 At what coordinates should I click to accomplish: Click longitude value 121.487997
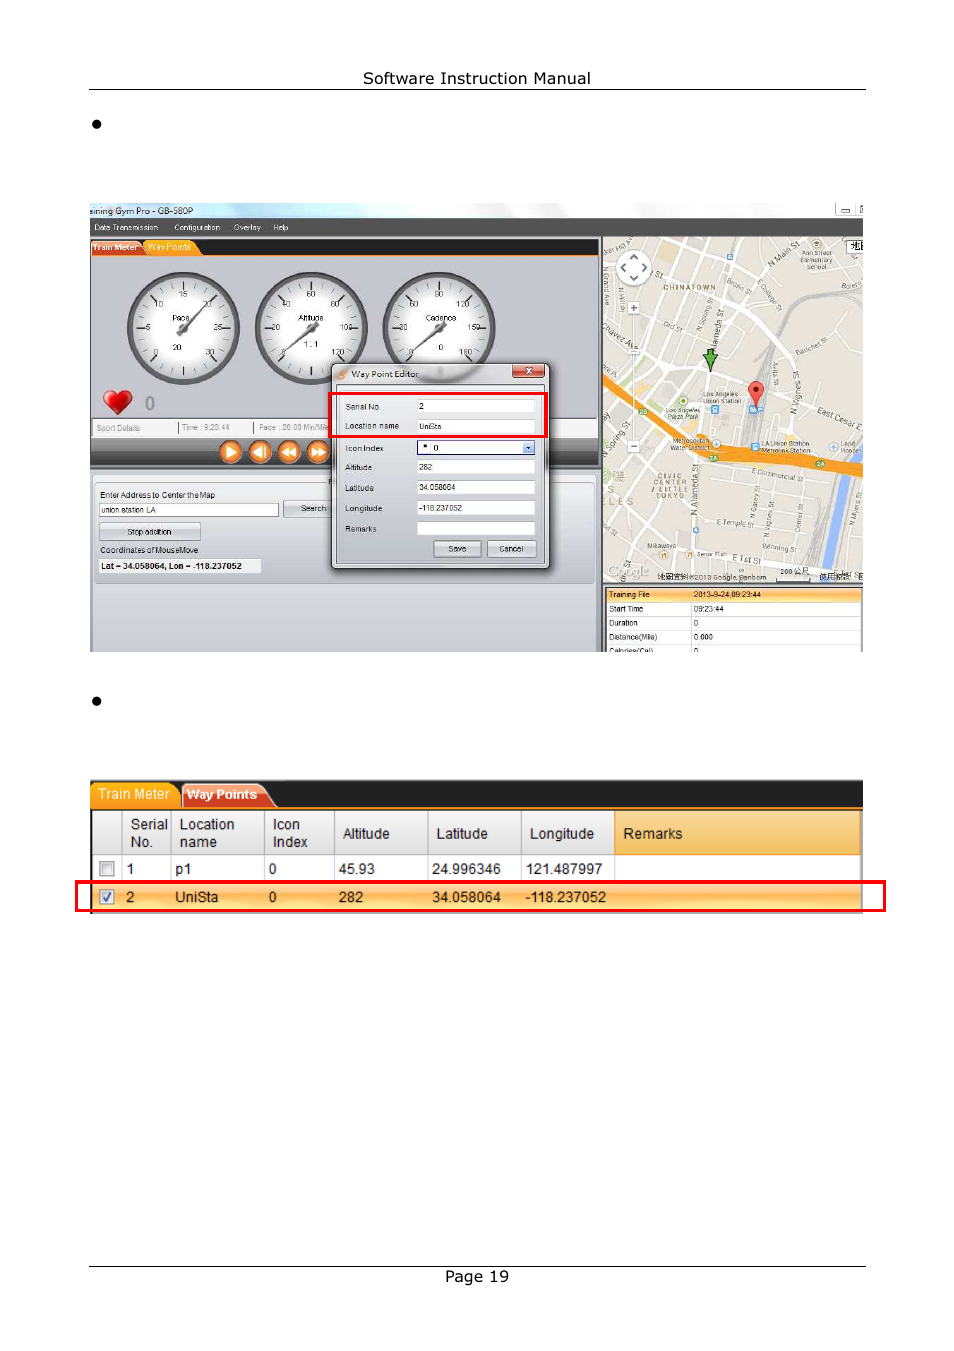coord(564,869)
